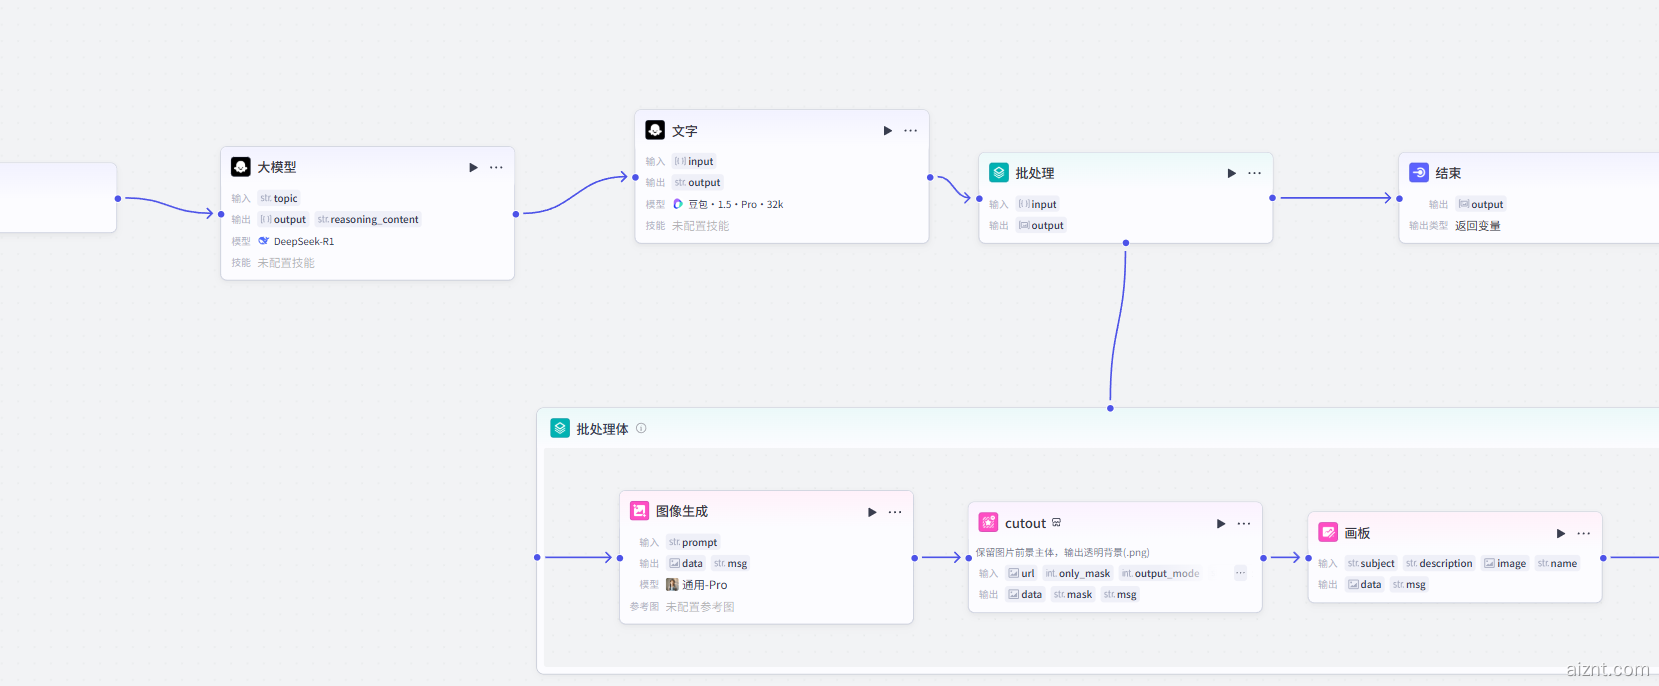The height and width of the screenshot is (686, 1659).
Task: Select the data output tag in 图像生成
Action: 686,563
